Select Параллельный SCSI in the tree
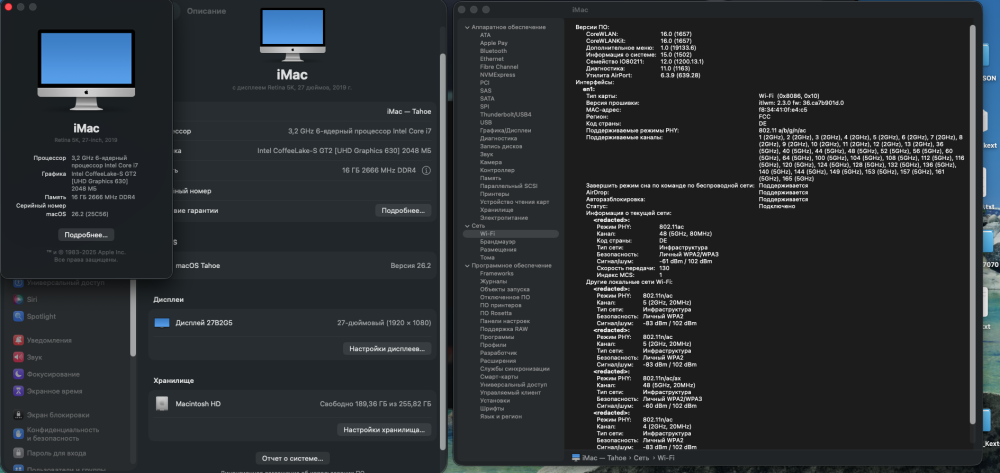Image resolution: width=1000 pixels, height=473 pixels. point(508,186)
